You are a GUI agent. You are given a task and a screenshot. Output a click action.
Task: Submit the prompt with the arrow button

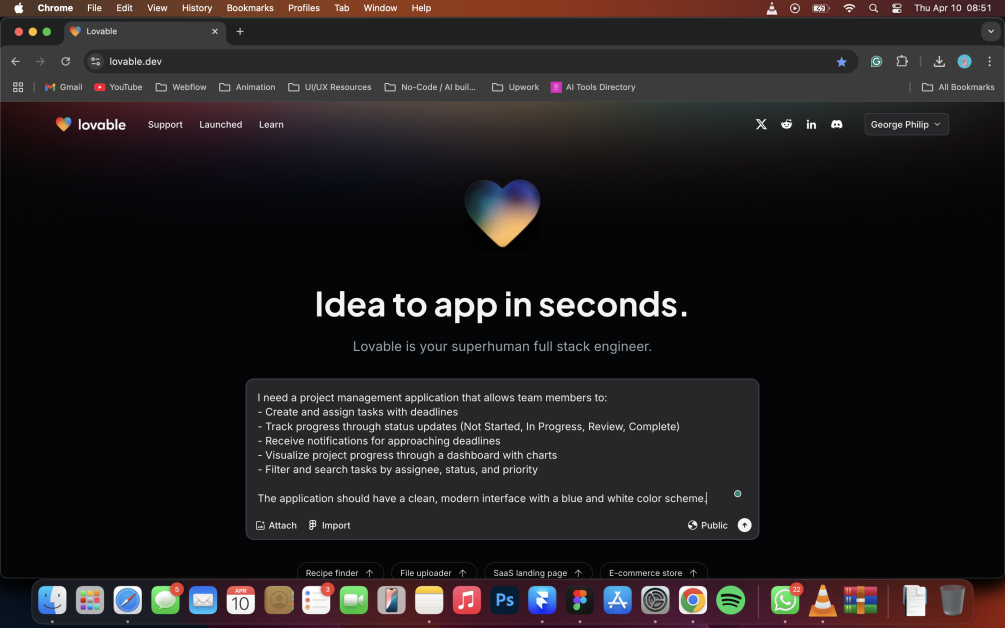[x=744, y=525]
